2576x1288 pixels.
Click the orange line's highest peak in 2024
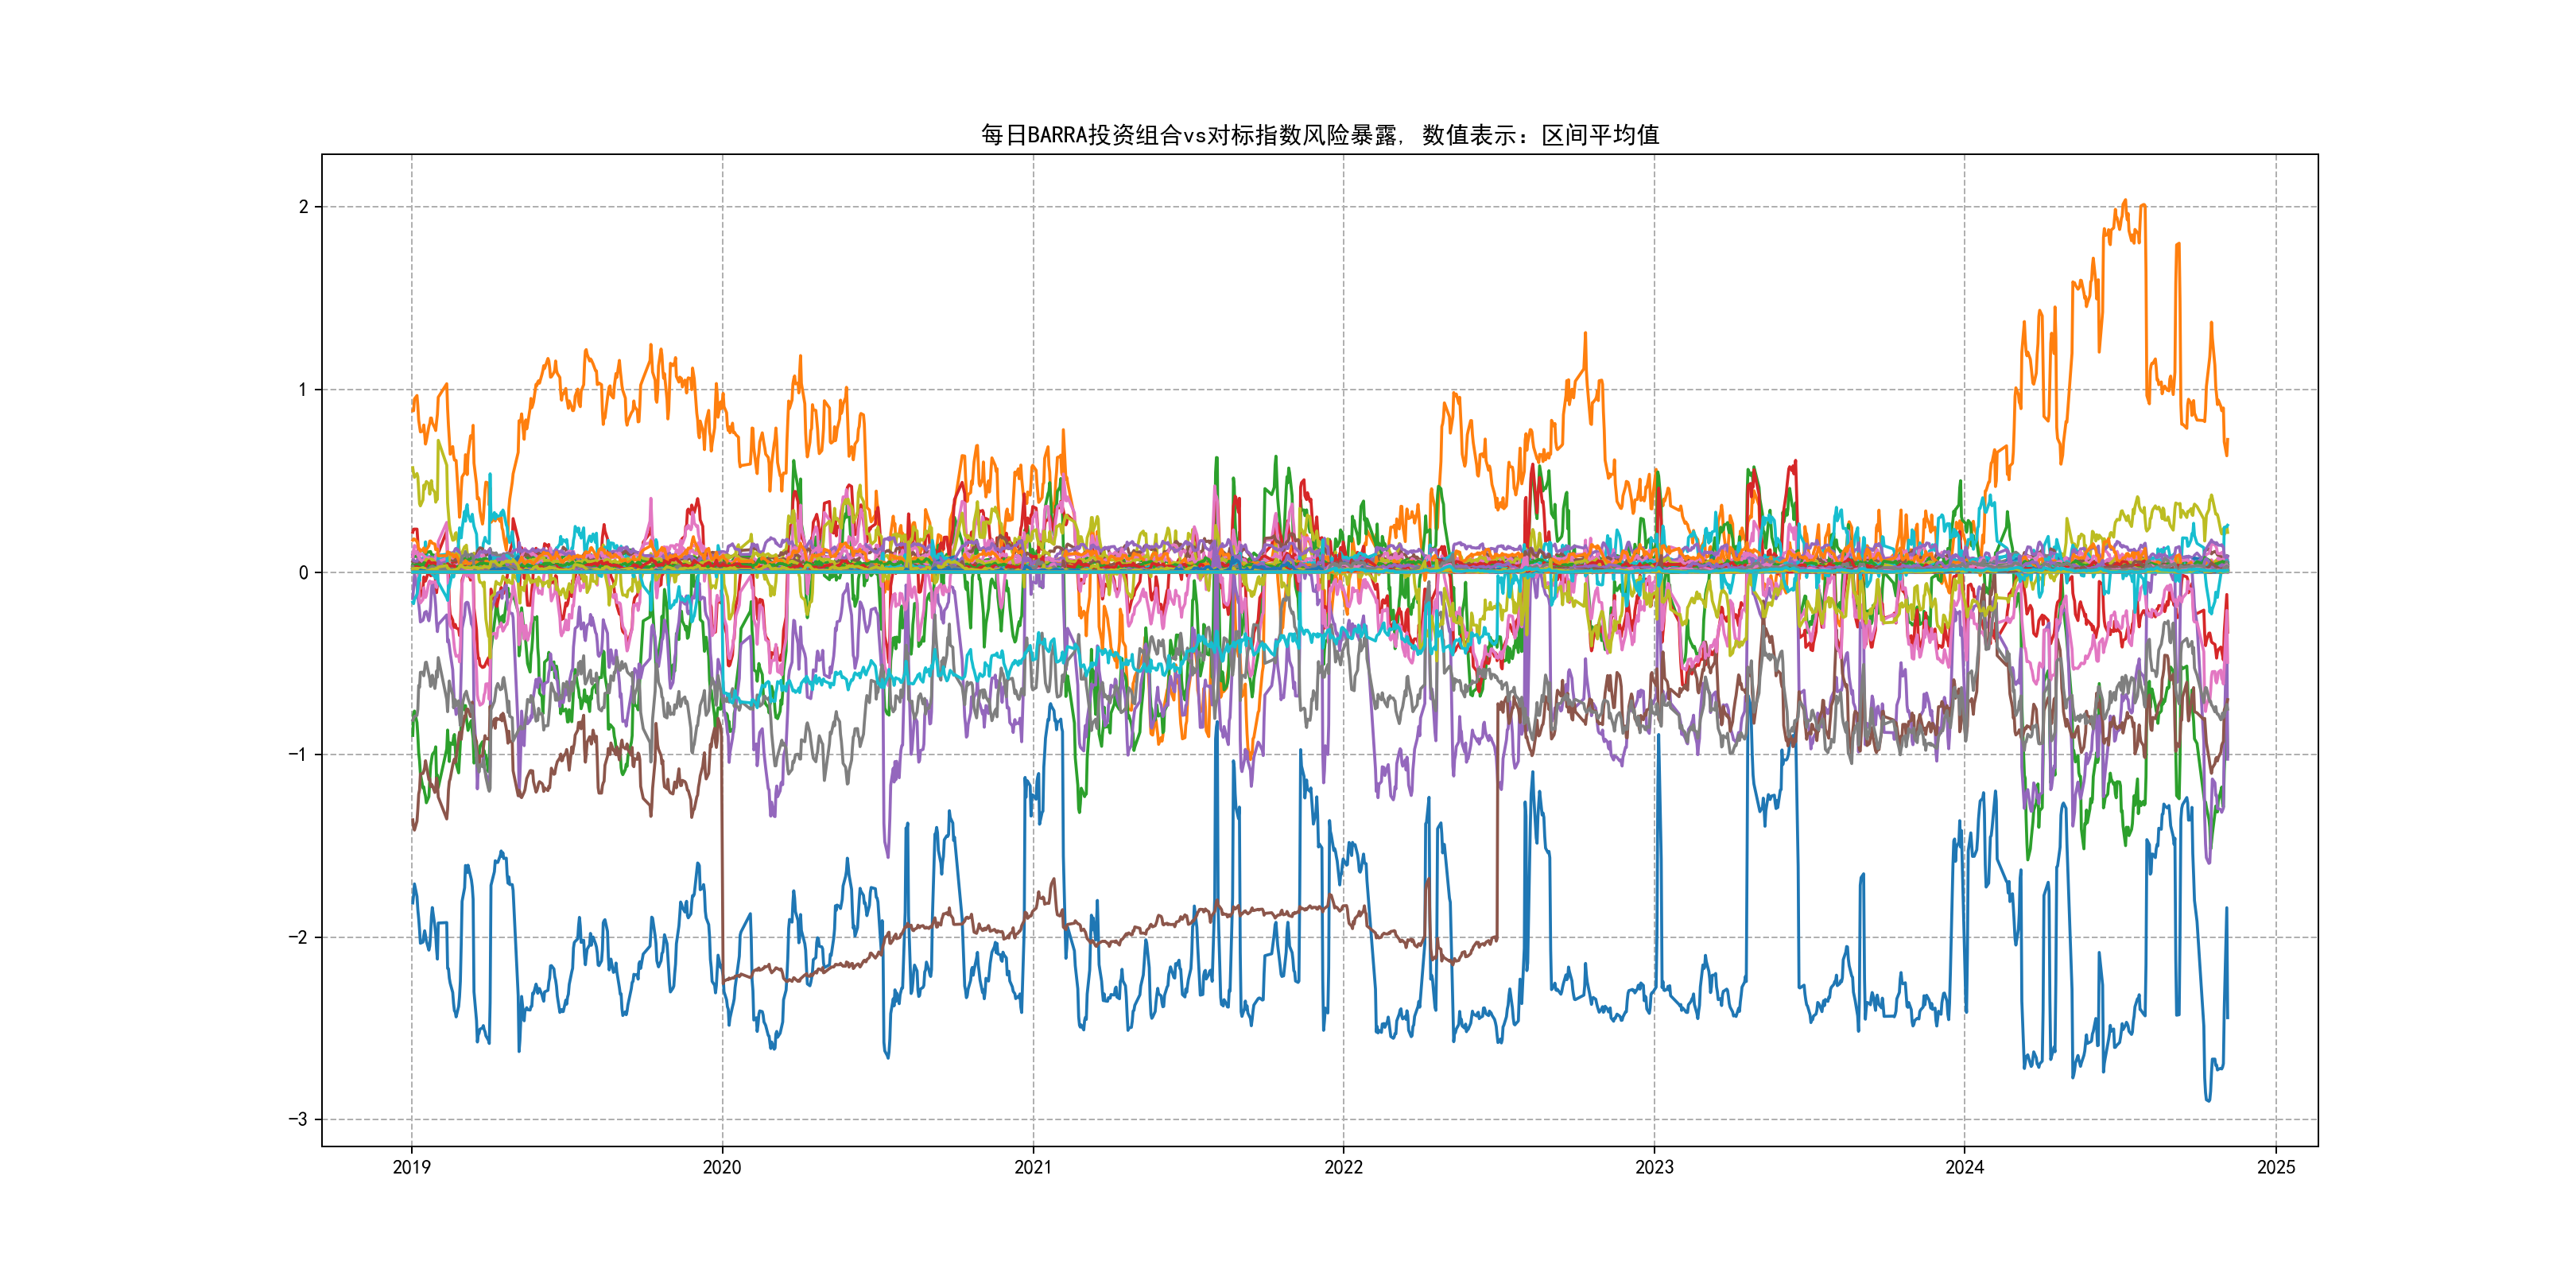(x=2125, y=201)
